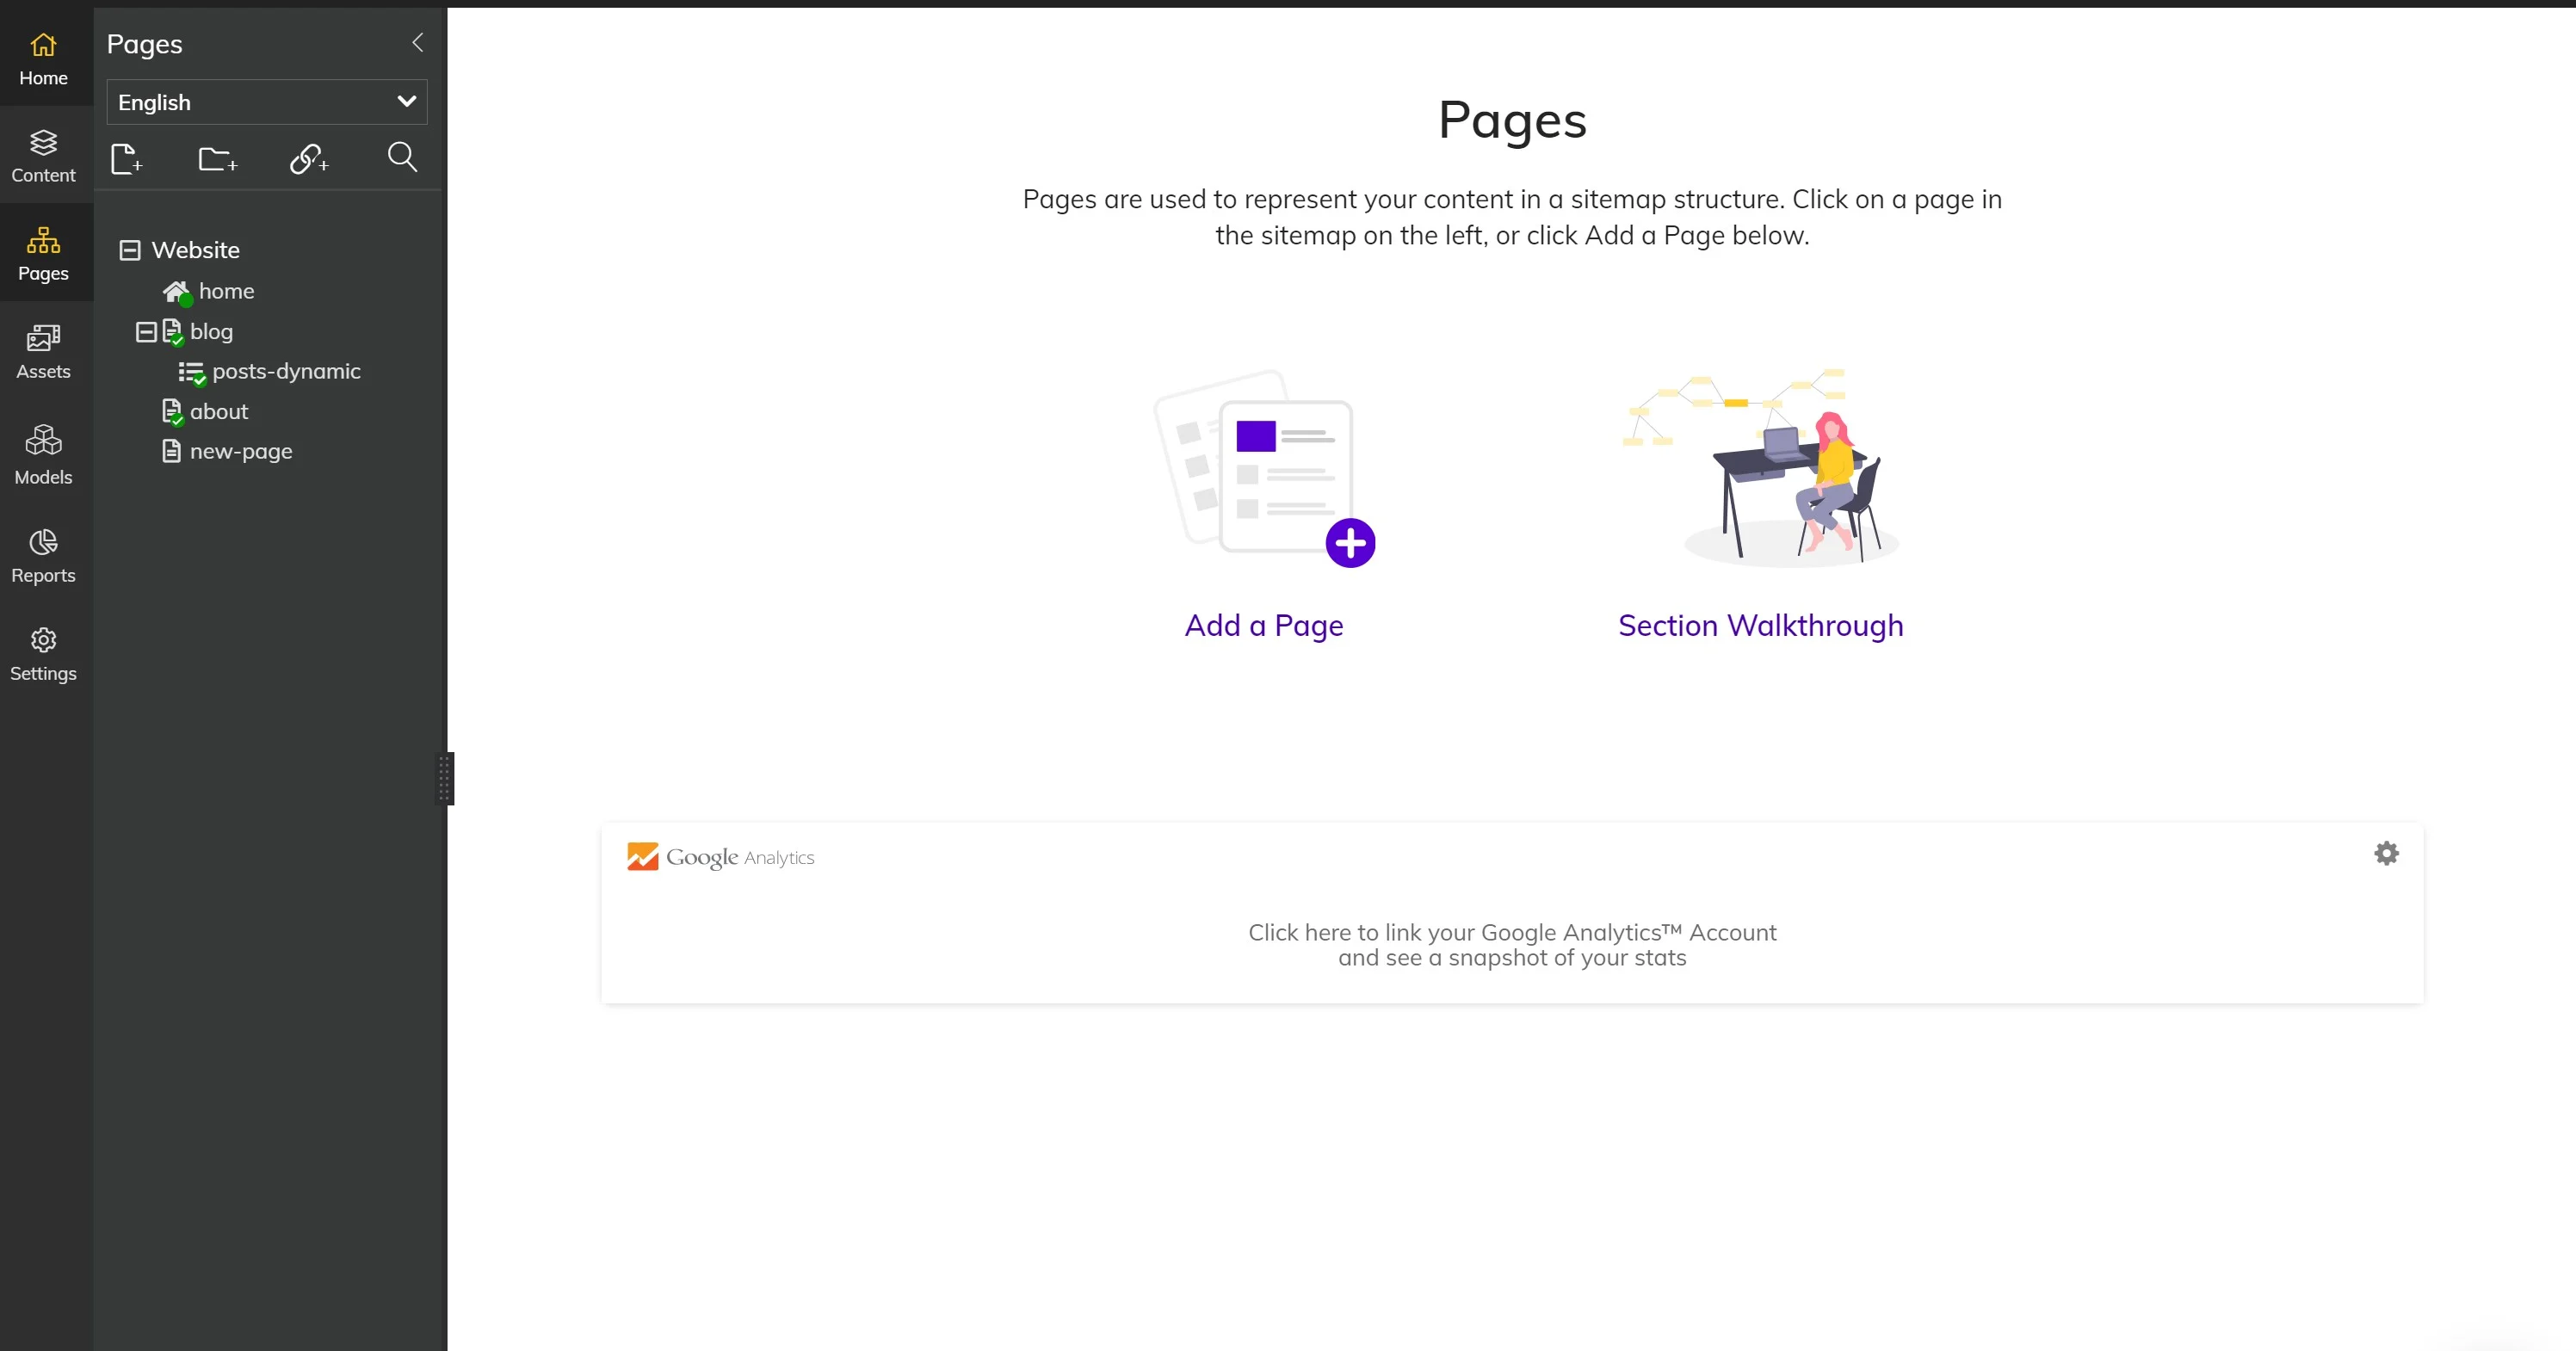Viewport: 2576px width, 1351px height.
Task: Click Section Walkthrough link
Action: (1762, 624)
